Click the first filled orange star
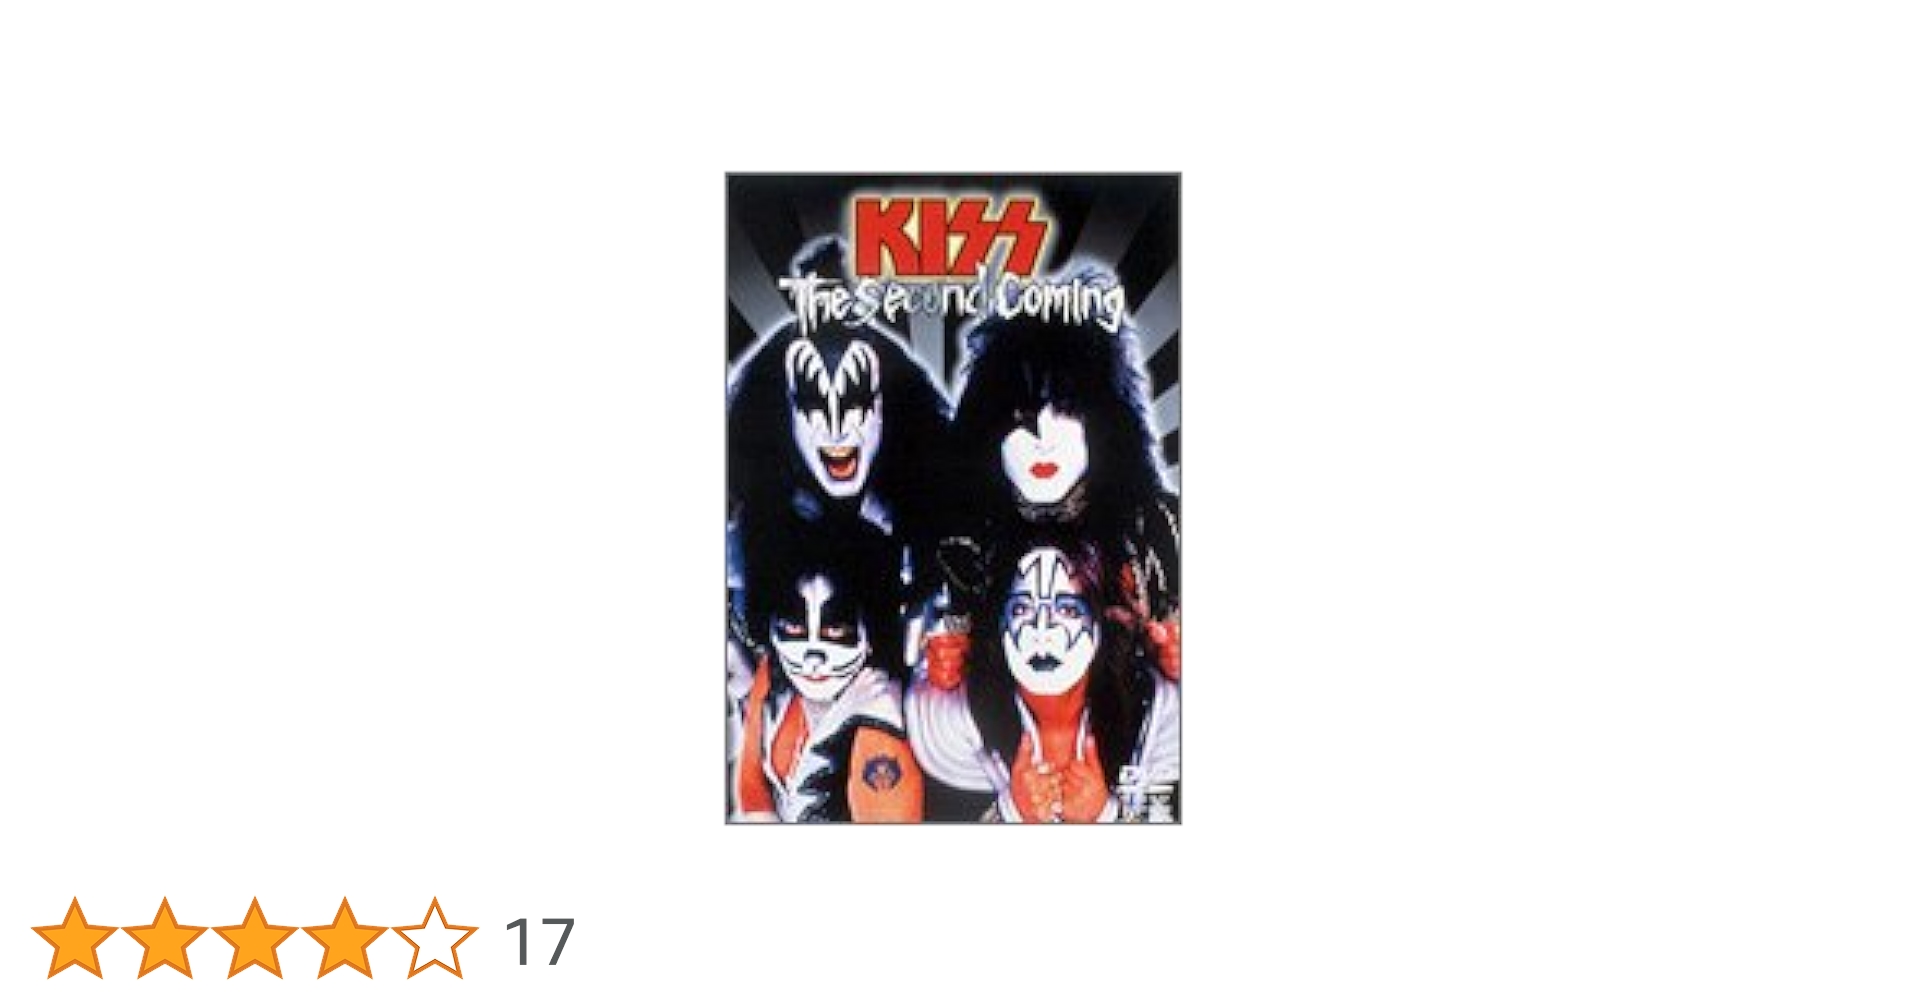 pos(75,938)
